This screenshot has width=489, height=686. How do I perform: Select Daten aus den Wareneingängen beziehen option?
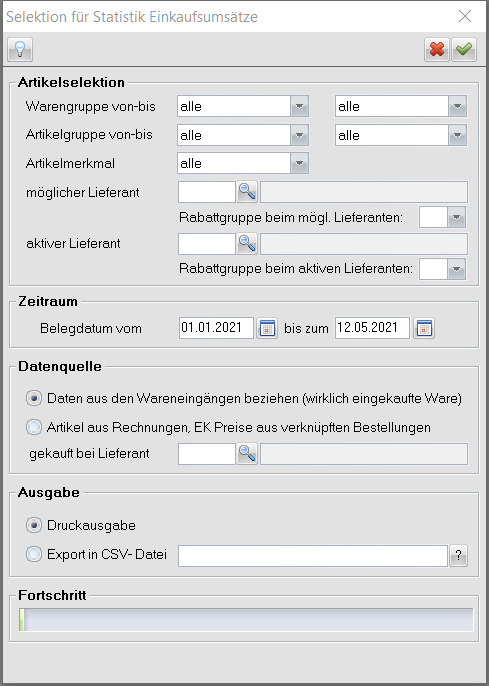pyautogui.click(x=34, y=398)
